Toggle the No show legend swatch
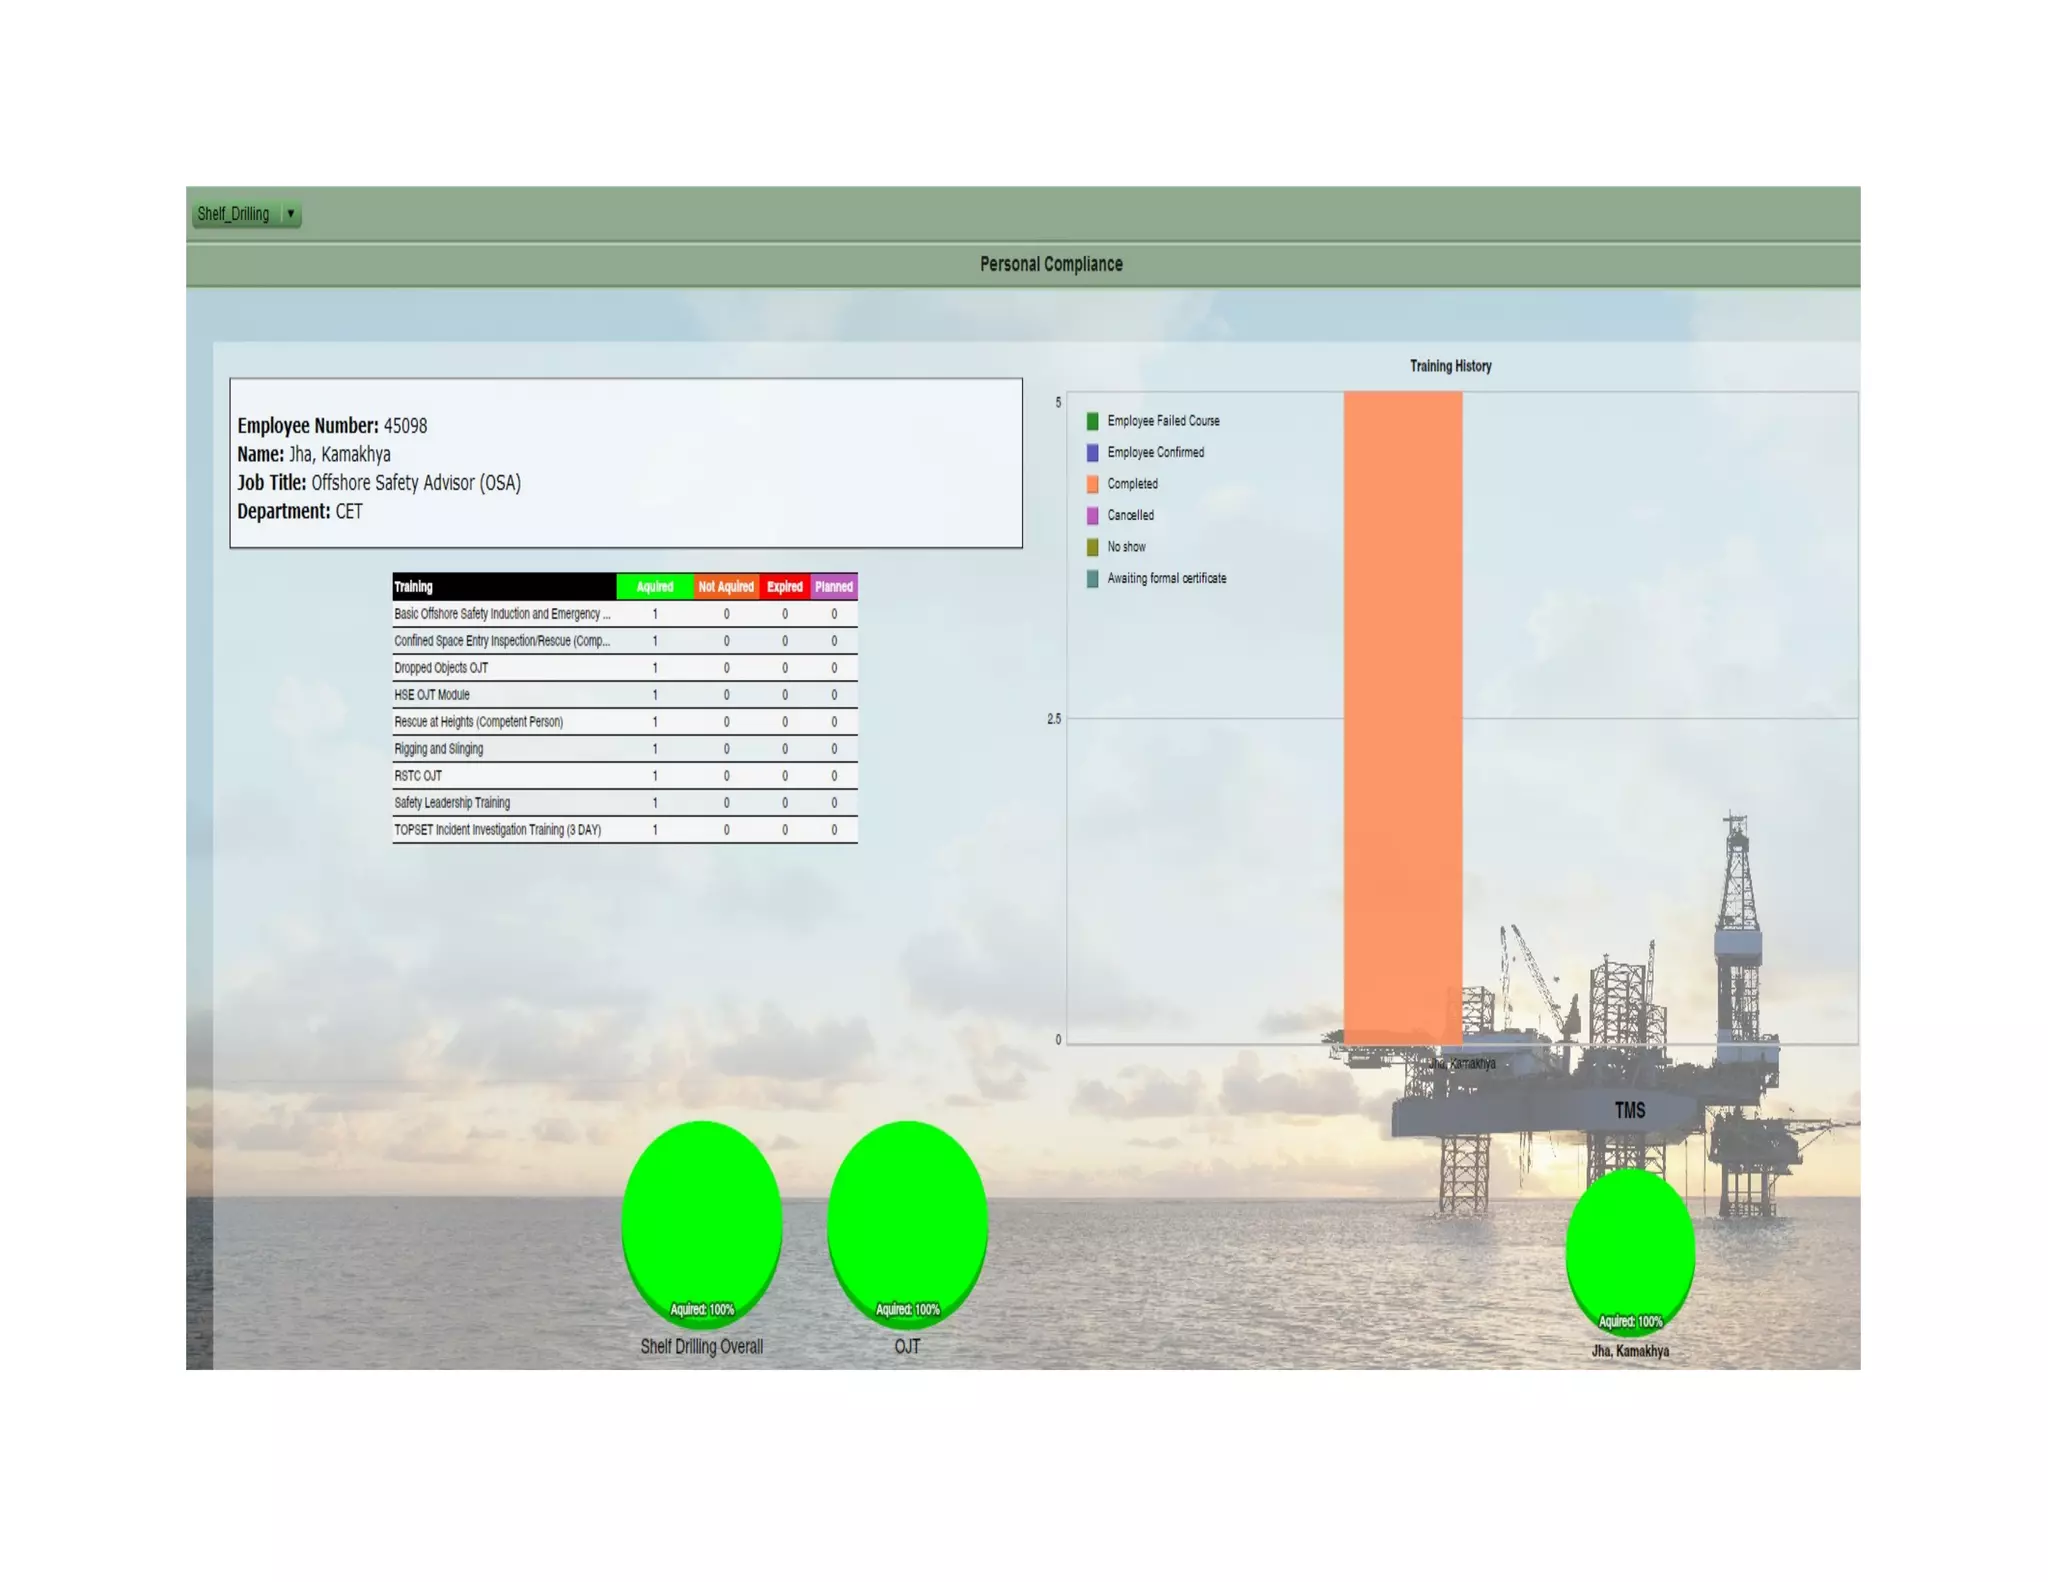The width and height of the screenshot is (2048, 1582). pyautogui.click(x=1092, y=547)
